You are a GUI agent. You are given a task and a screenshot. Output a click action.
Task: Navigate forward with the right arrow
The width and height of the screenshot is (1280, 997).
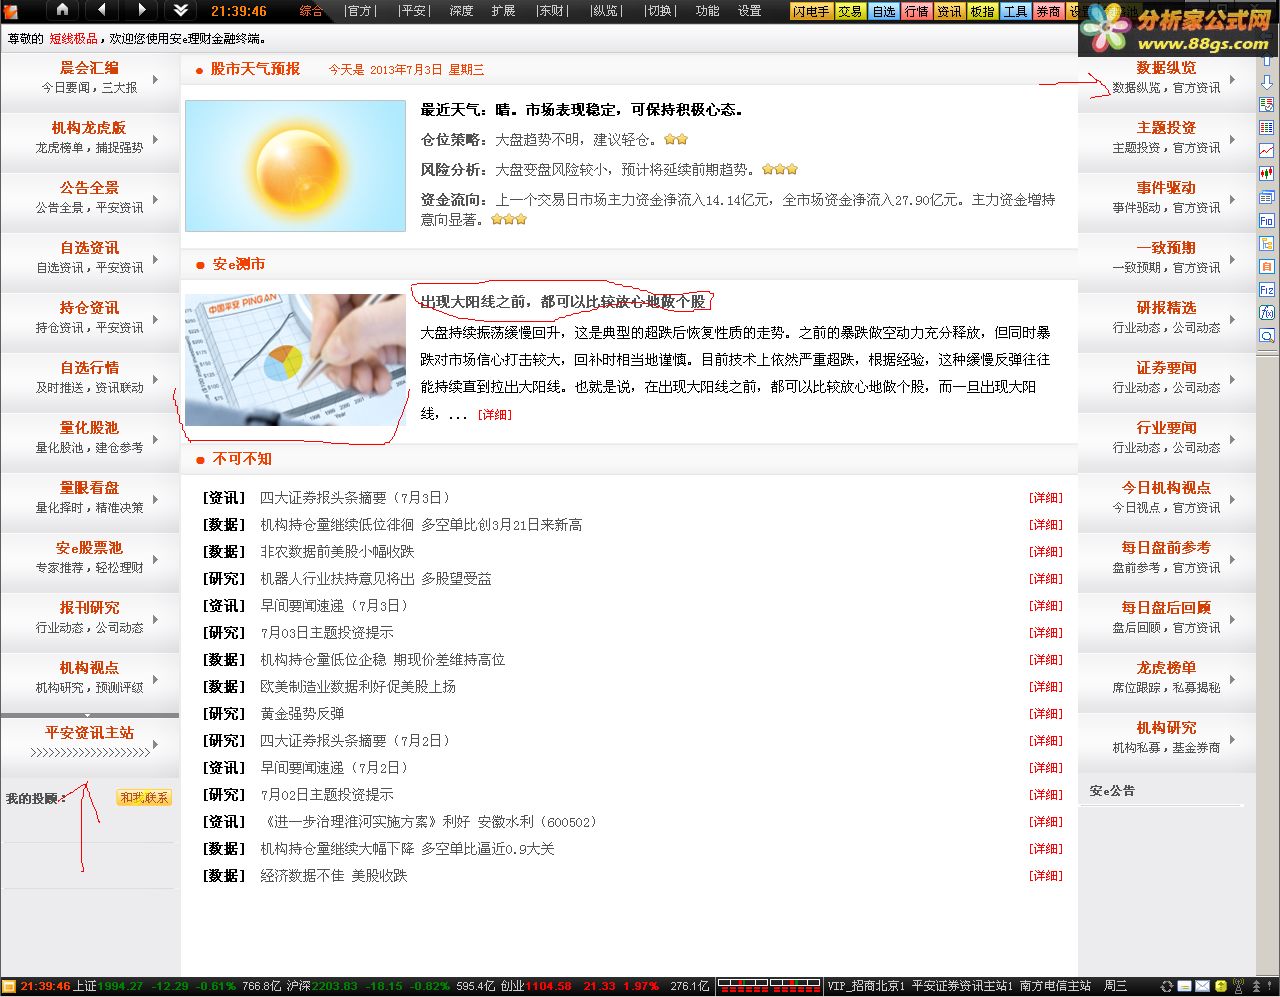(x=141, y=10)
